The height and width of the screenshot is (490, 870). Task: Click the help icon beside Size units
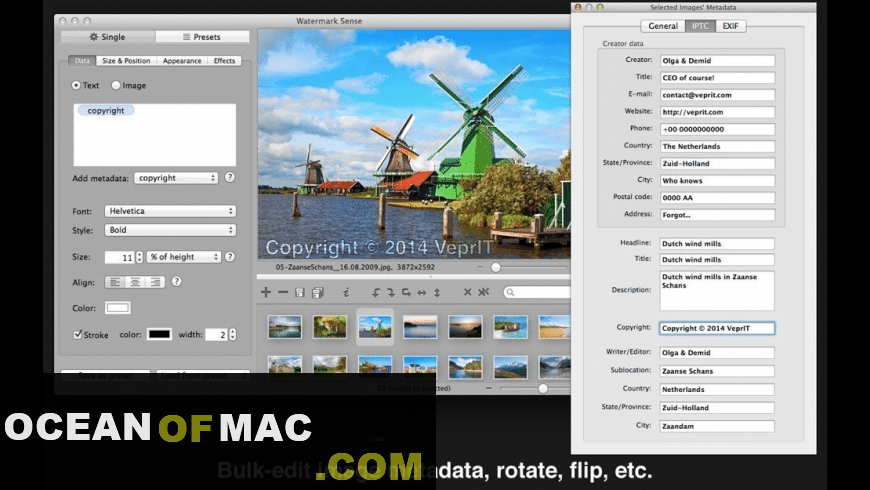click(230, 256)
